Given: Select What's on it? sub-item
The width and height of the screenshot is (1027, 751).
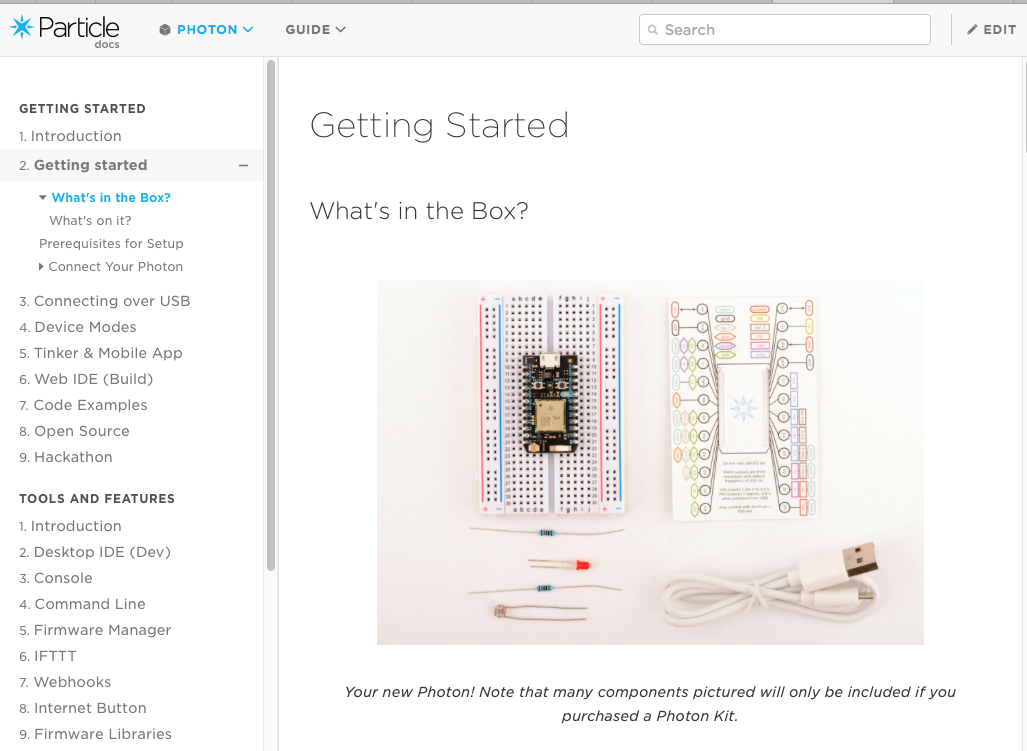Looking at the screenshot, I should [90, 221].
